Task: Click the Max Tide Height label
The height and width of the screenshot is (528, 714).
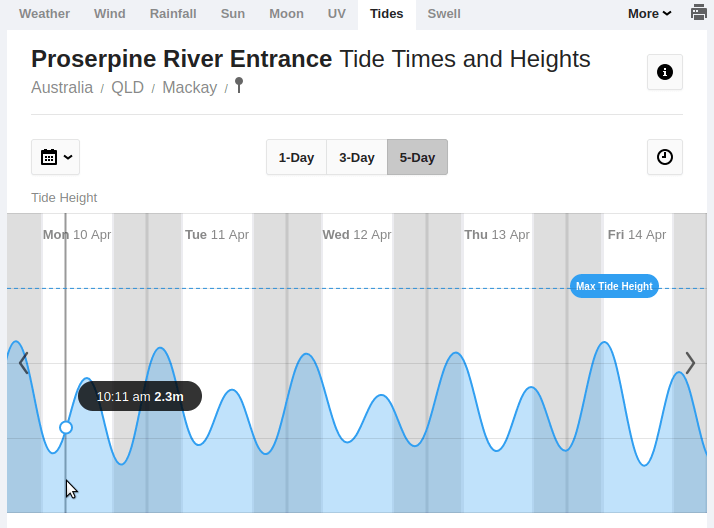Action: 614,286
